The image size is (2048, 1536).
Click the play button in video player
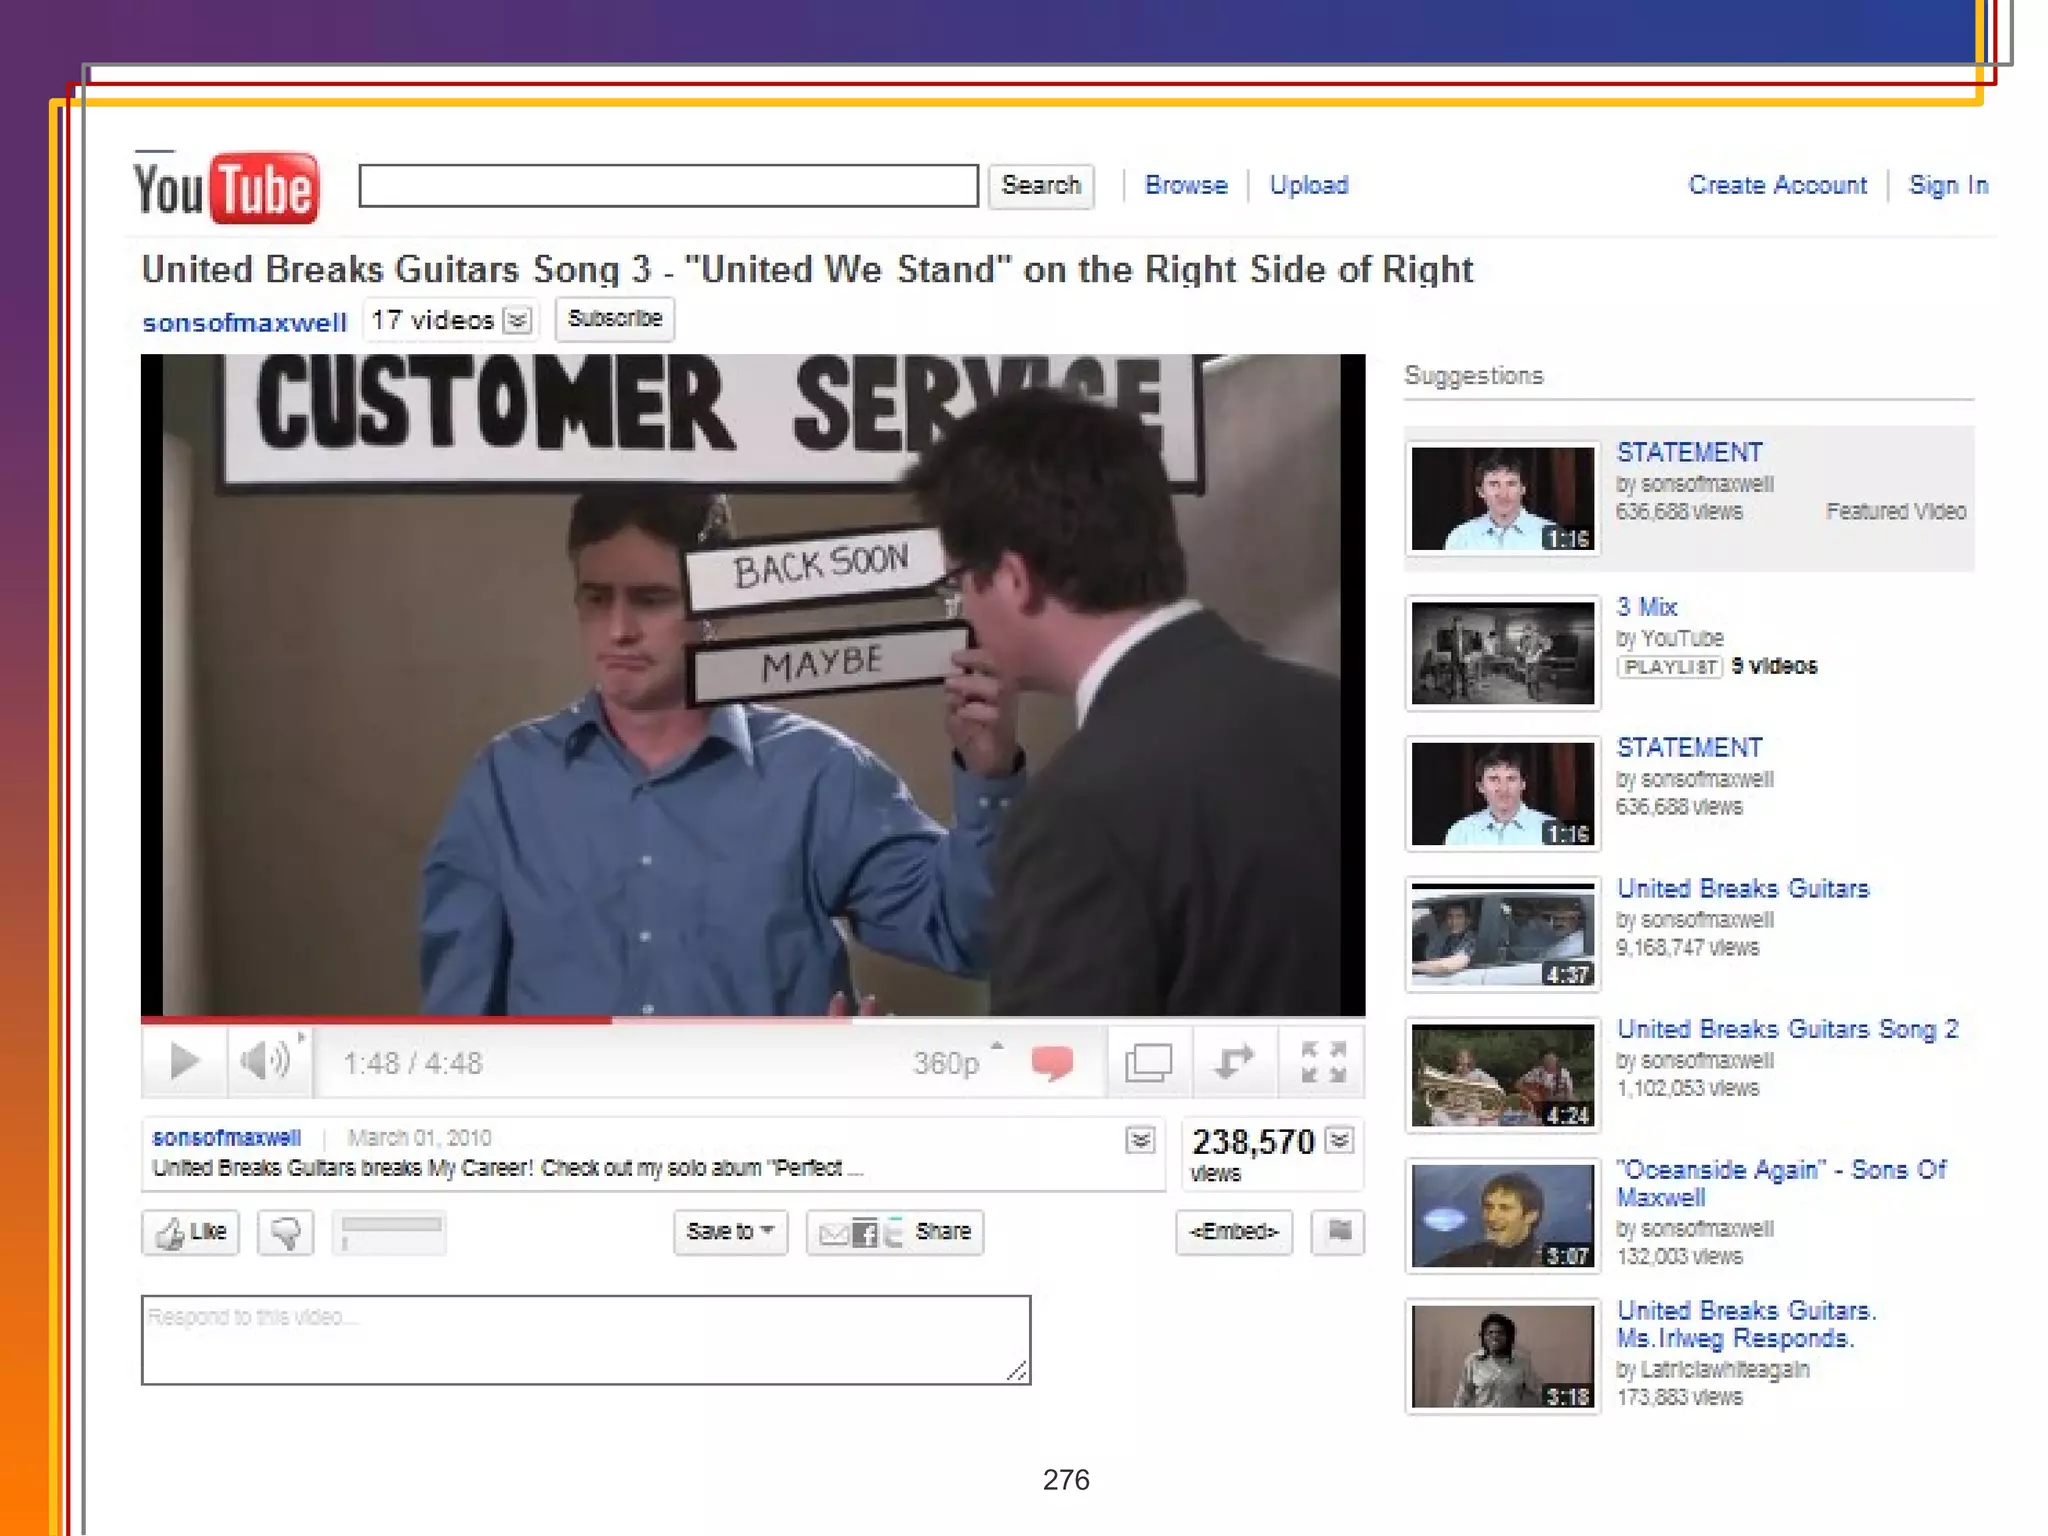click(x=183, y=1061)
